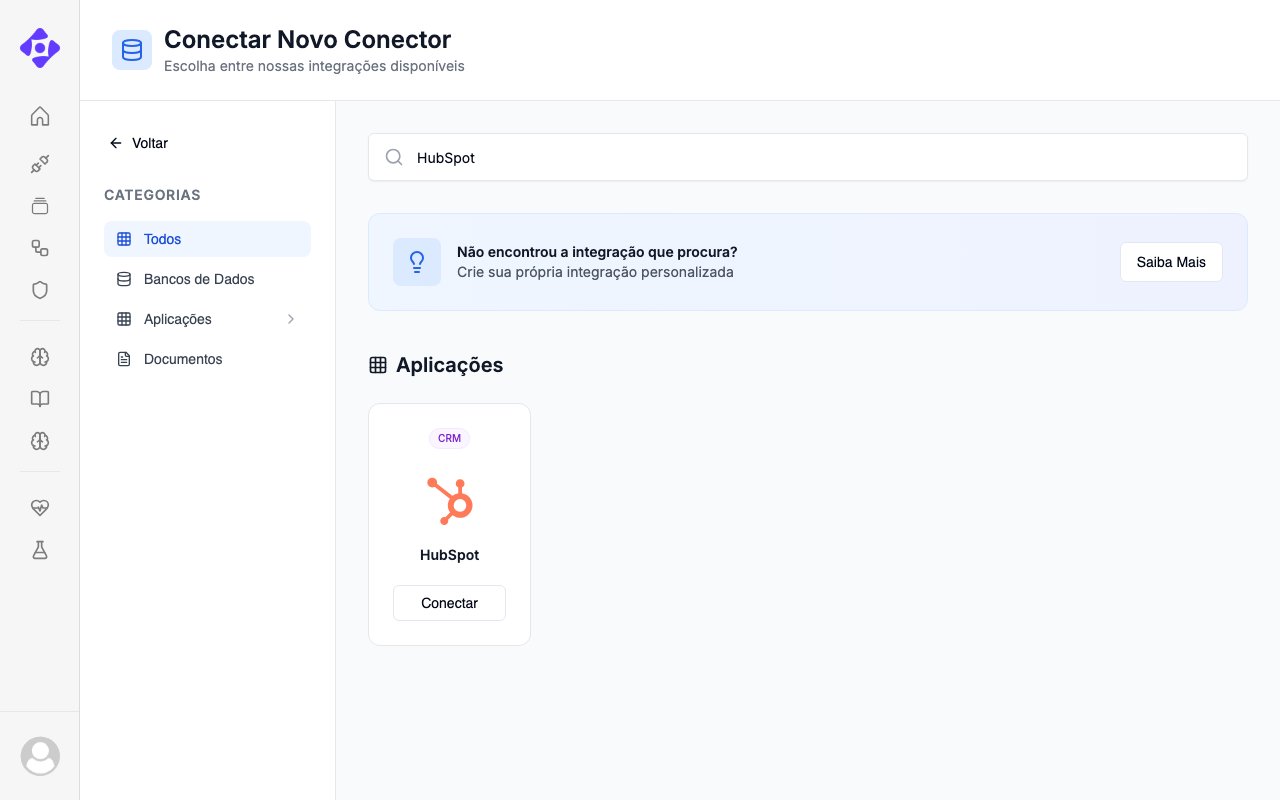Open the open-book icon in the sidebar
The image size is (1280, 800).
(40, 399)
